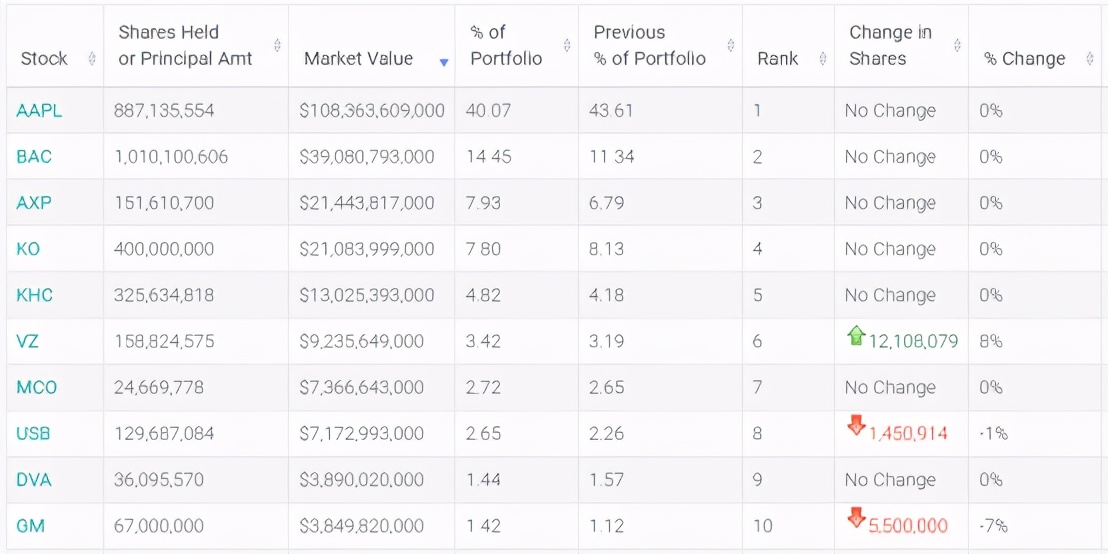Click the red down arrow in GM row
Screen dimensions: 1108x554
point(856,518)
